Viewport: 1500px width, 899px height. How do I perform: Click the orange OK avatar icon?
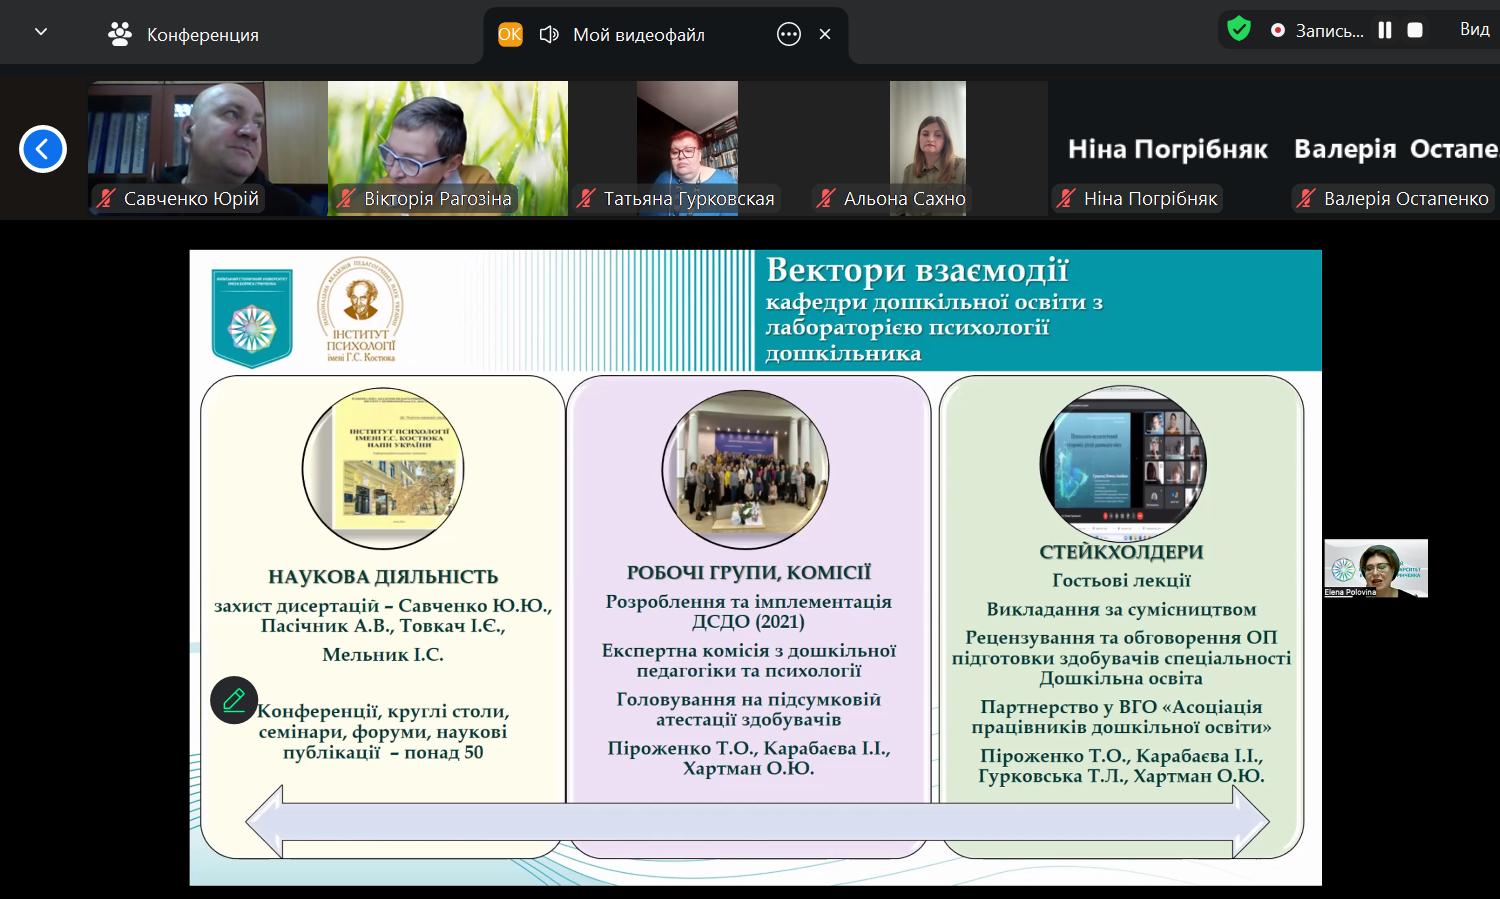click(510, 35)
